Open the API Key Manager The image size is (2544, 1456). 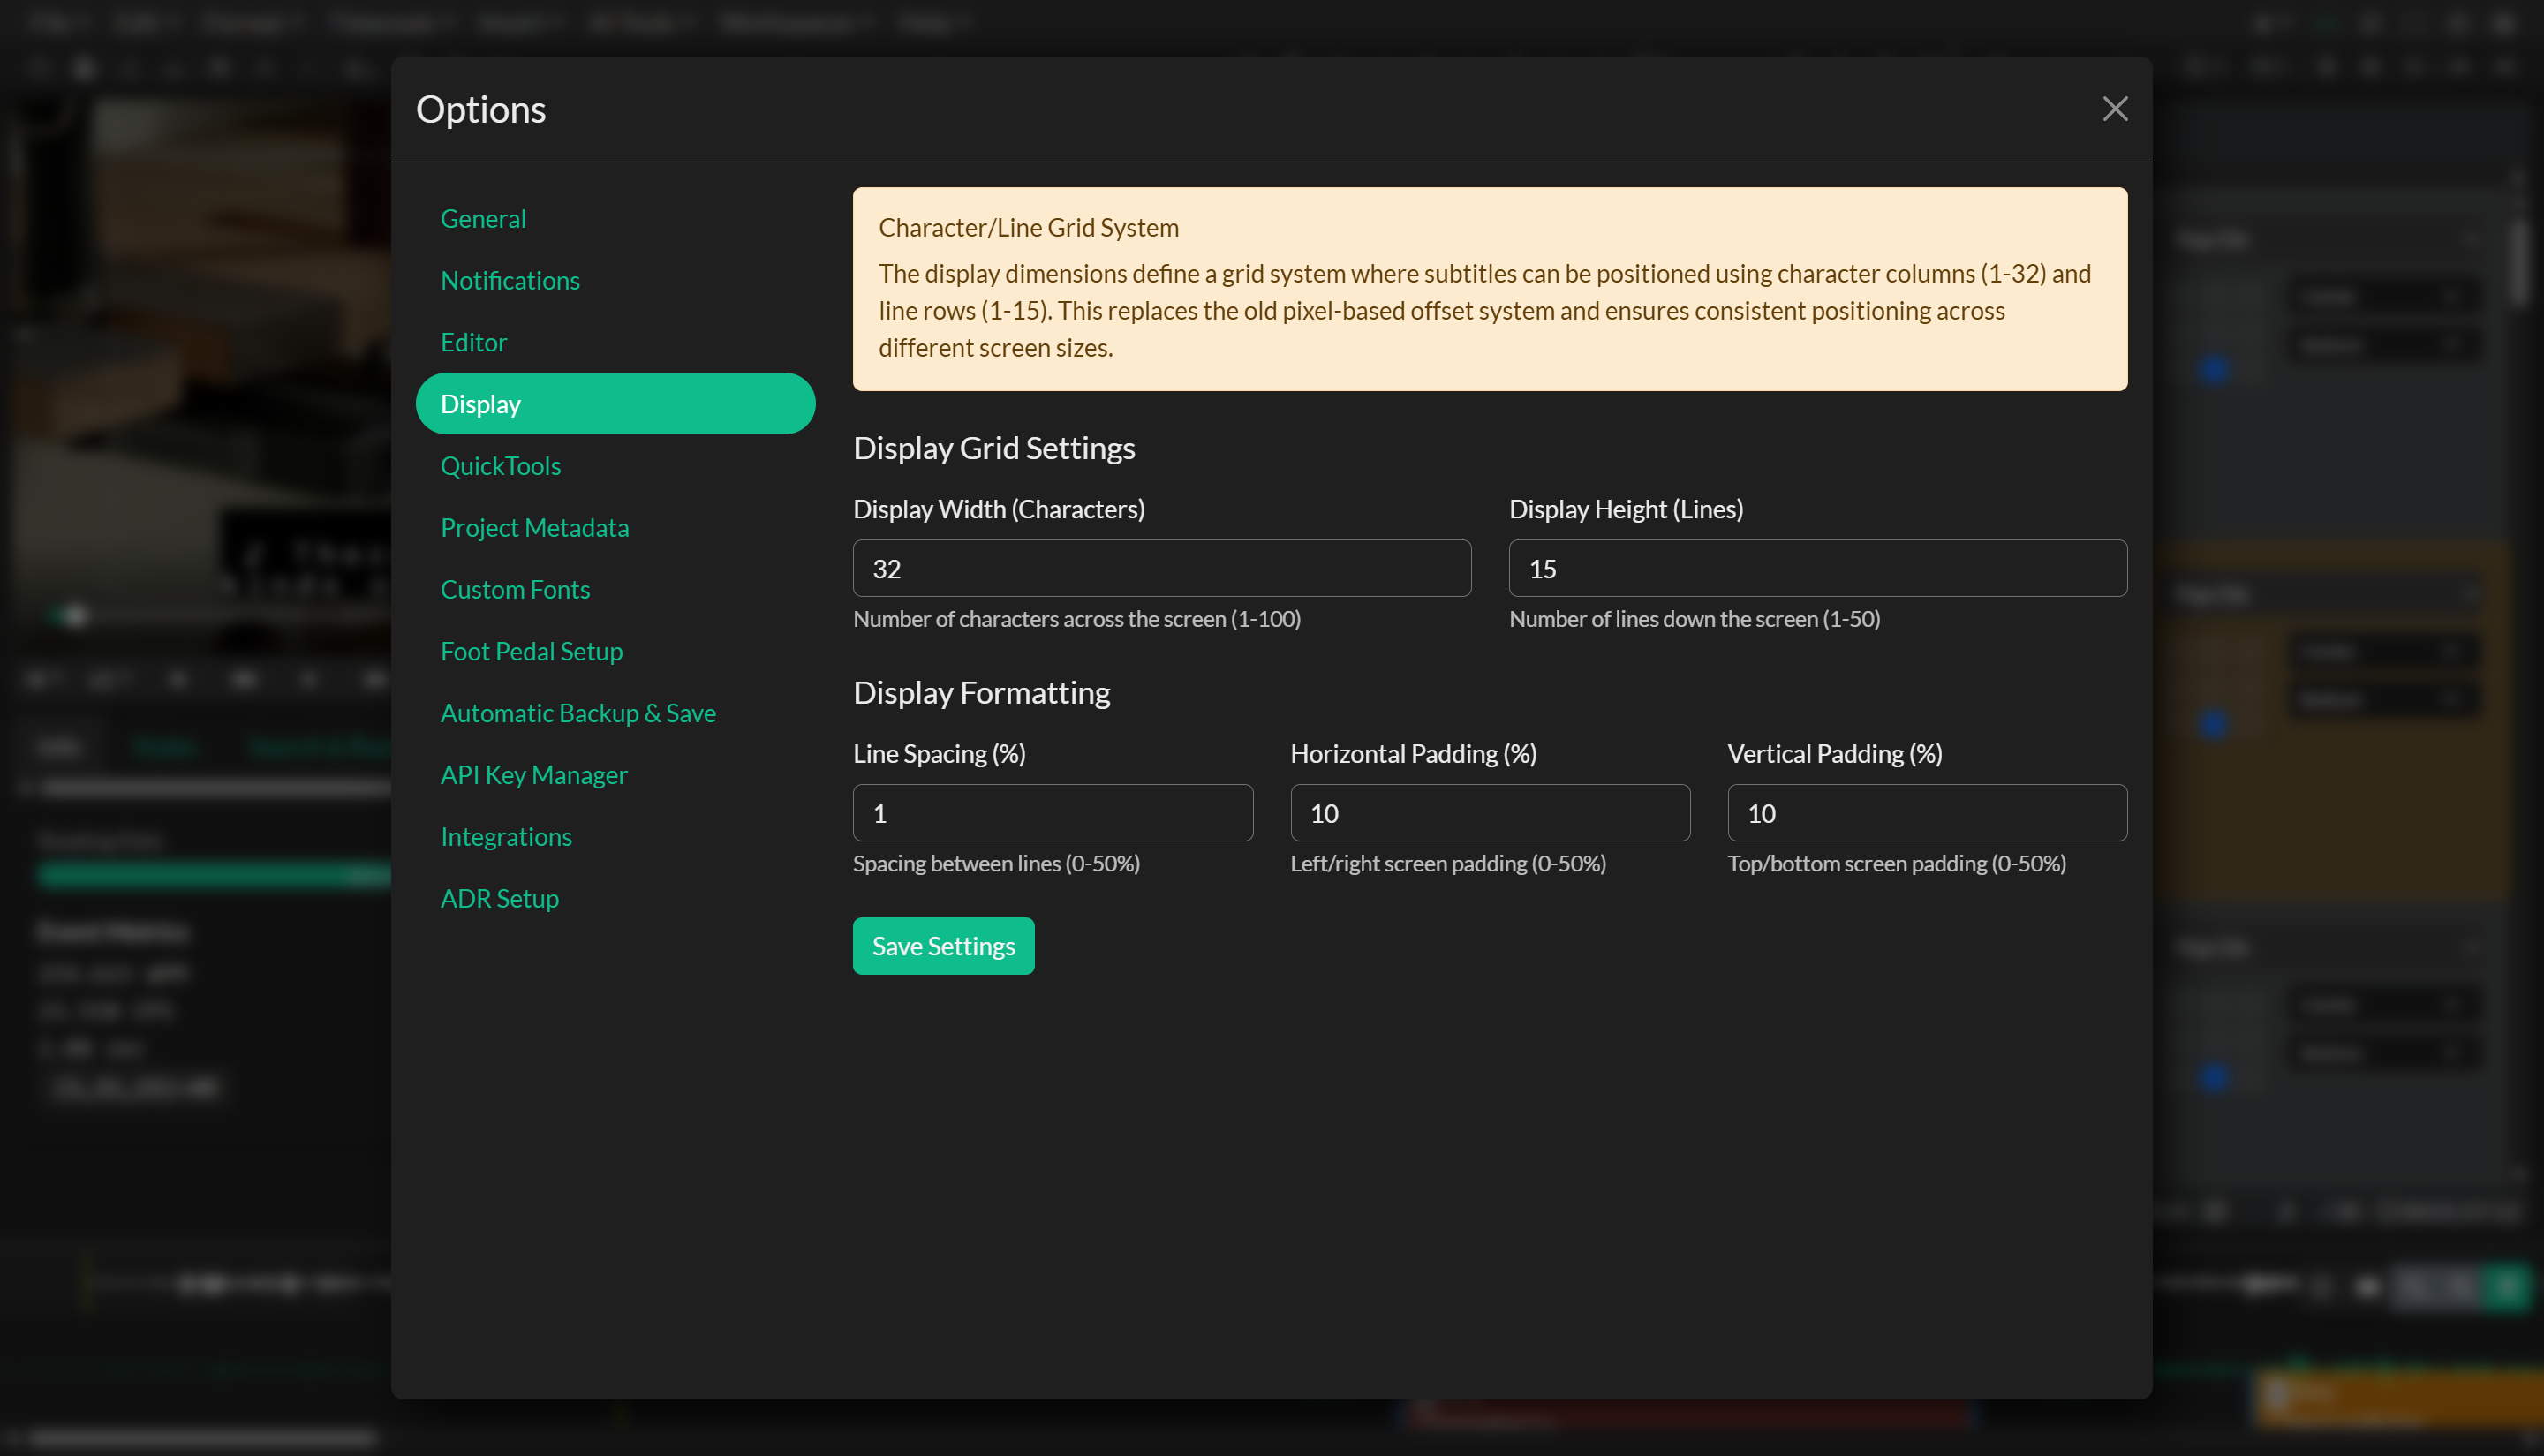pyautogui.click(x=533, y=774)
